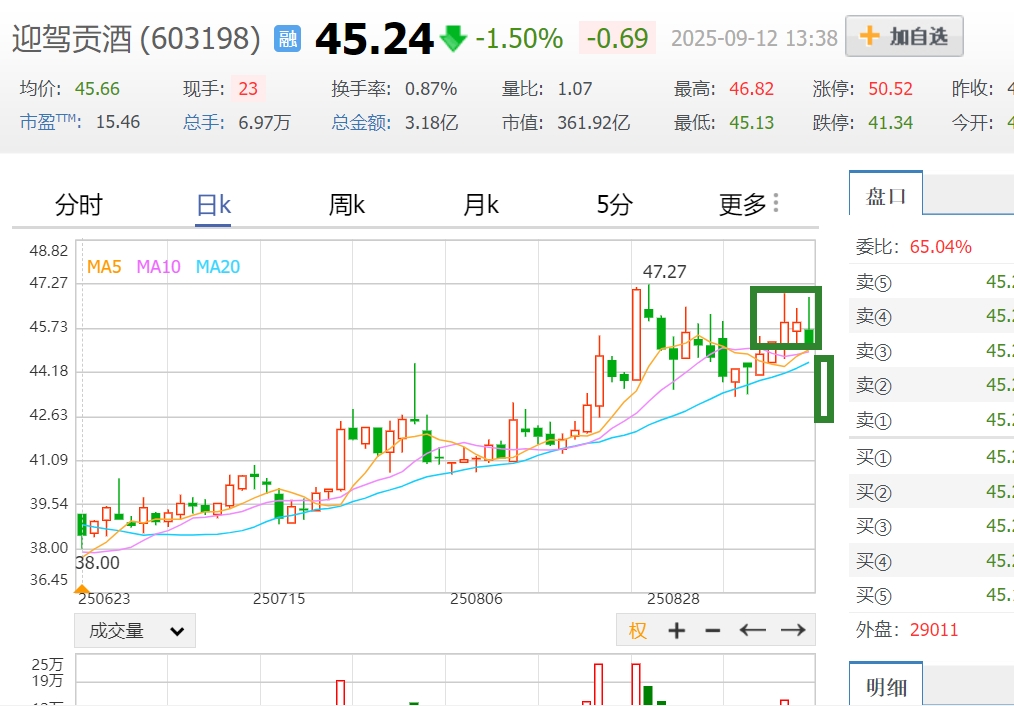This screenshot has height=706, width=1014.
Task: Zoom in chart with plus icon
Action: pyautogui.click(x=676, y=630)
